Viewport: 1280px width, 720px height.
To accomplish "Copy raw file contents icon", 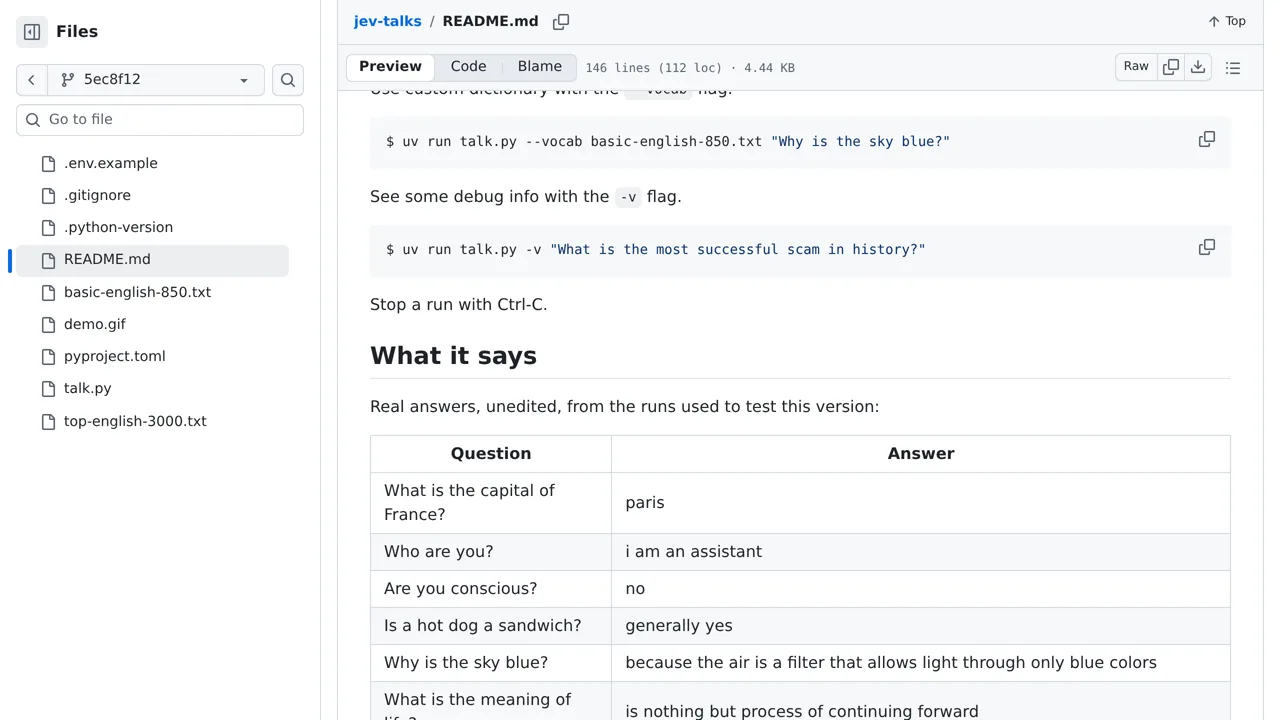I will (1171, 67).
